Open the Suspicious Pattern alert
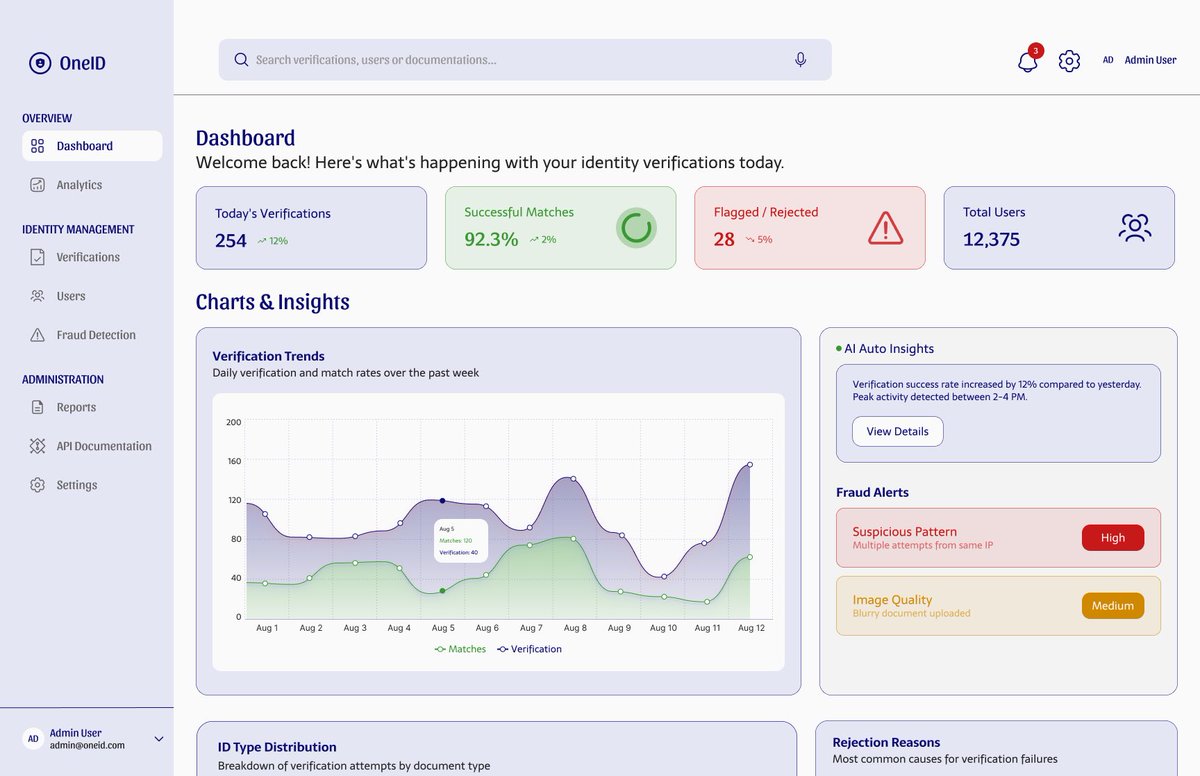The width and height of the screenshot is (1200, 776). click(x=998, y=538)
